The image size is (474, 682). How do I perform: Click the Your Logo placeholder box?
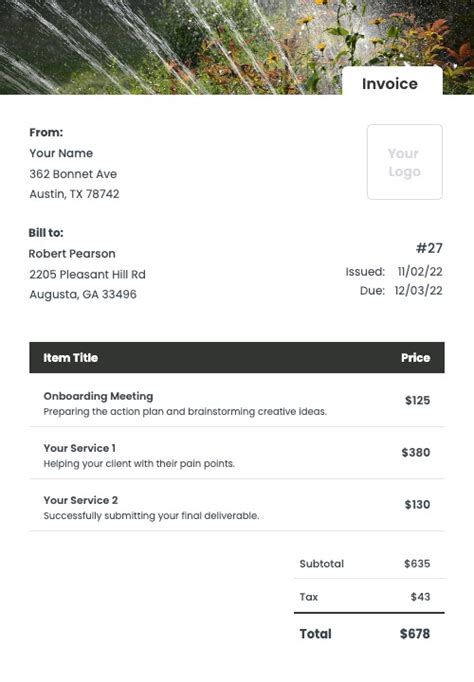pyautogui.click(x=404, y=162)
